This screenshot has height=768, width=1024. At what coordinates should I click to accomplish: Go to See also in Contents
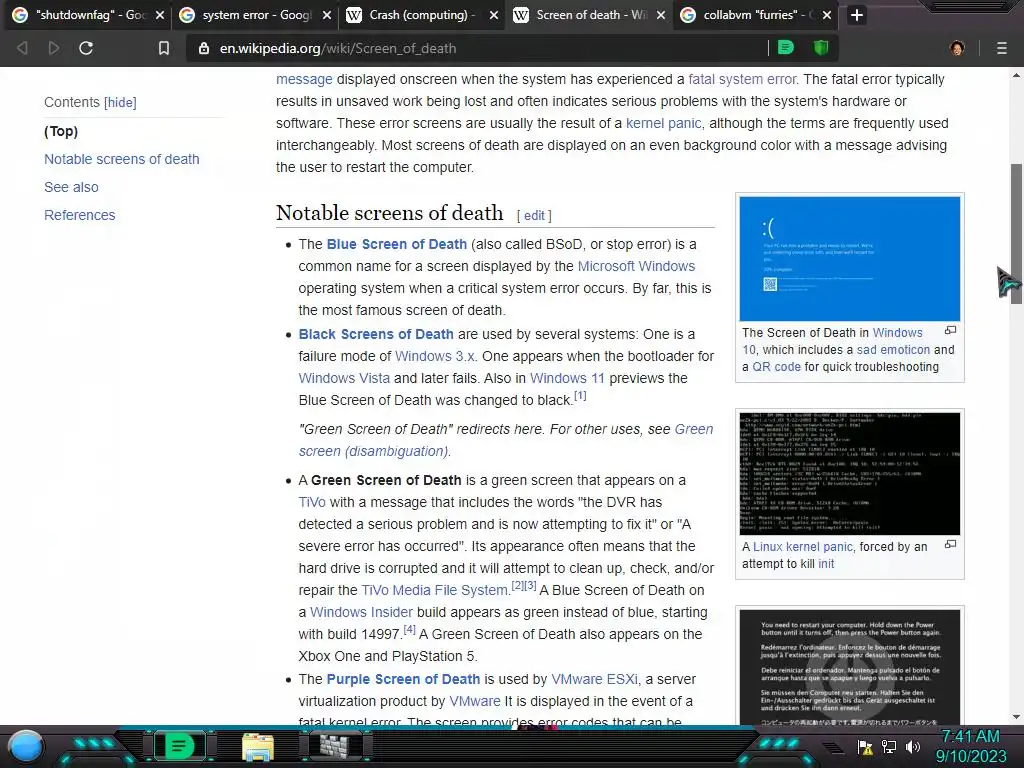[x=71, y=187]
